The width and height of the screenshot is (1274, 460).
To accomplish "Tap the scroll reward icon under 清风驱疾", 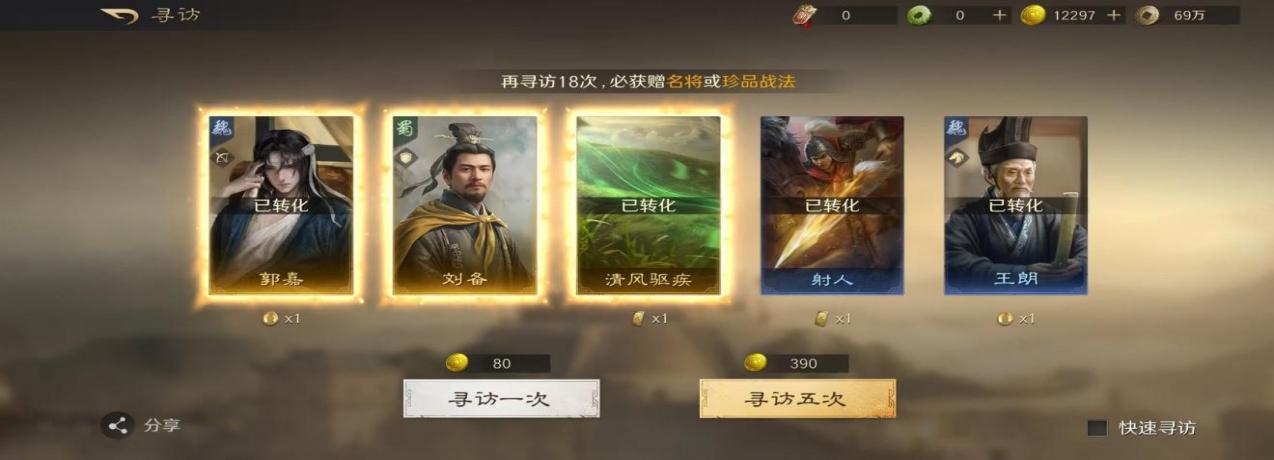I will 638,318.
